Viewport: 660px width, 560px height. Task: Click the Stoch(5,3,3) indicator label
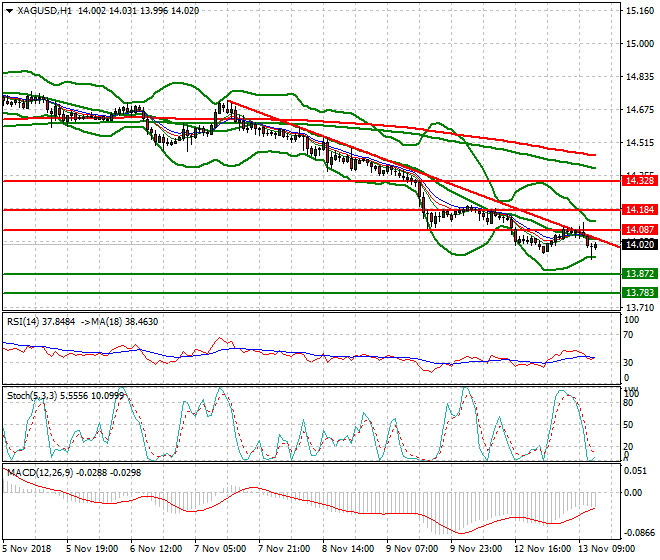(x=31, y=396)
